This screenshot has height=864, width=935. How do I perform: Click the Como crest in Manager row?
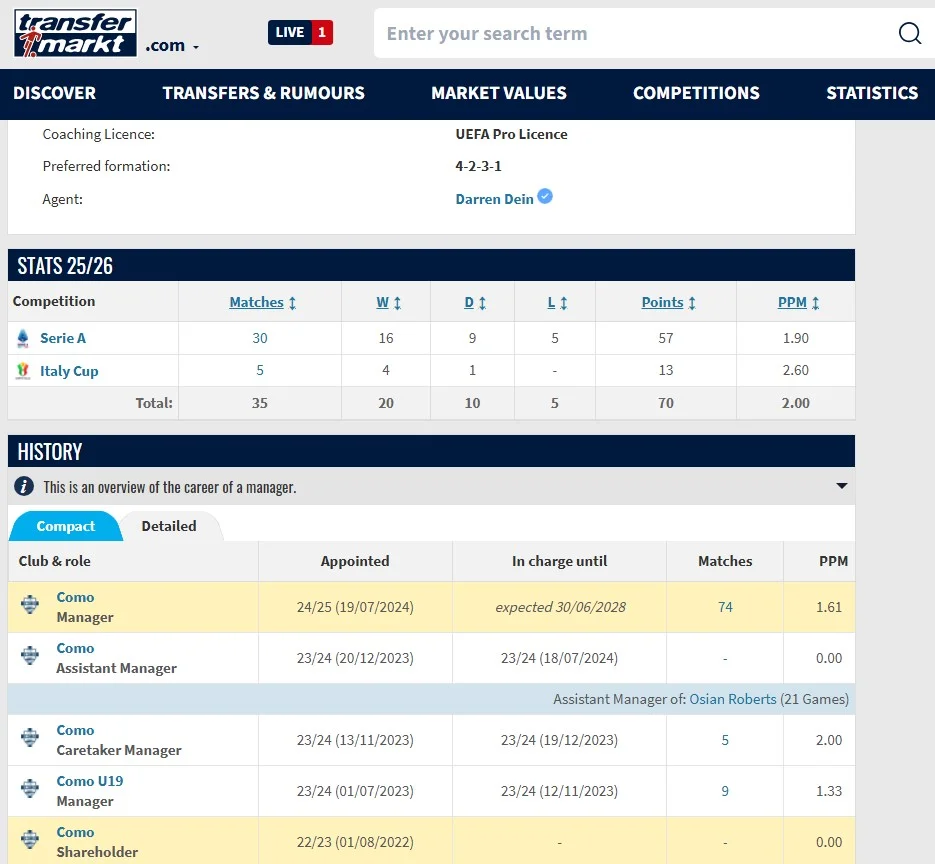point(31,607)
